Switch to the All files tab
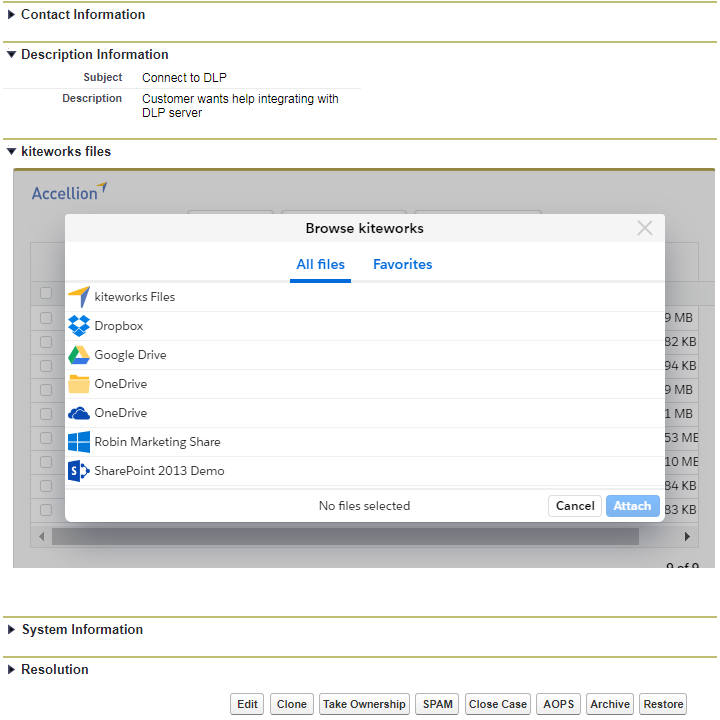This screenshot has height=720, width=720. click(x=321, y=264)
